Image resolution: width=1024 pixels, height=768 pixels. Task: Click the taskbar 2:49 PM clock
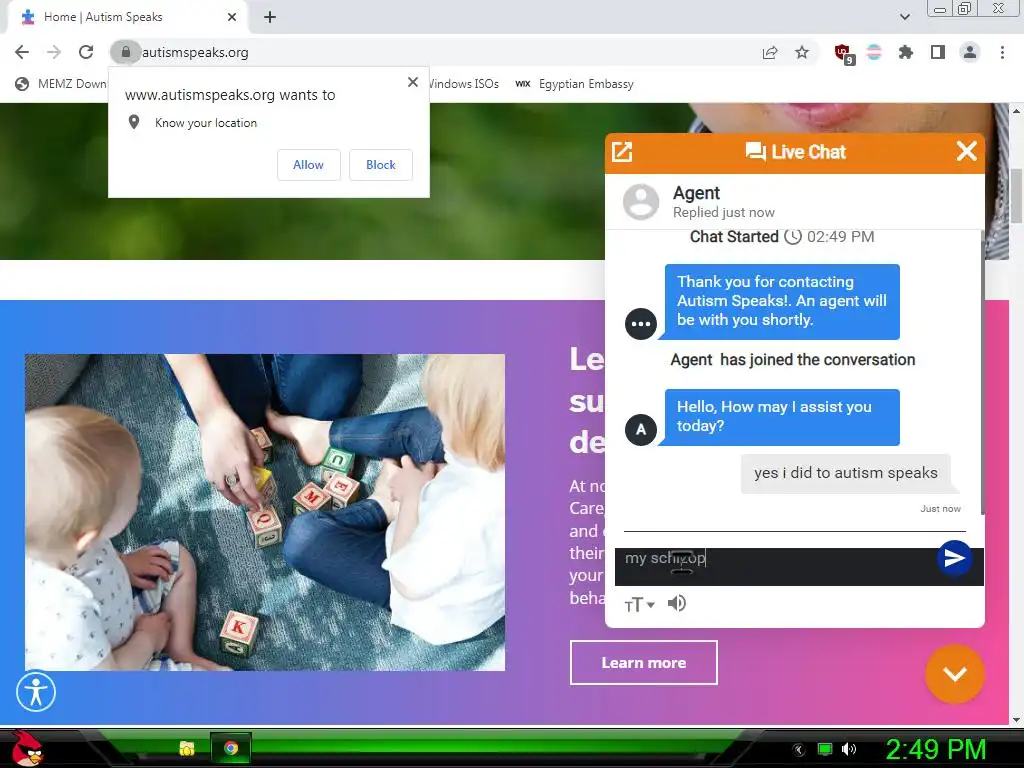[x=935, y=749]
